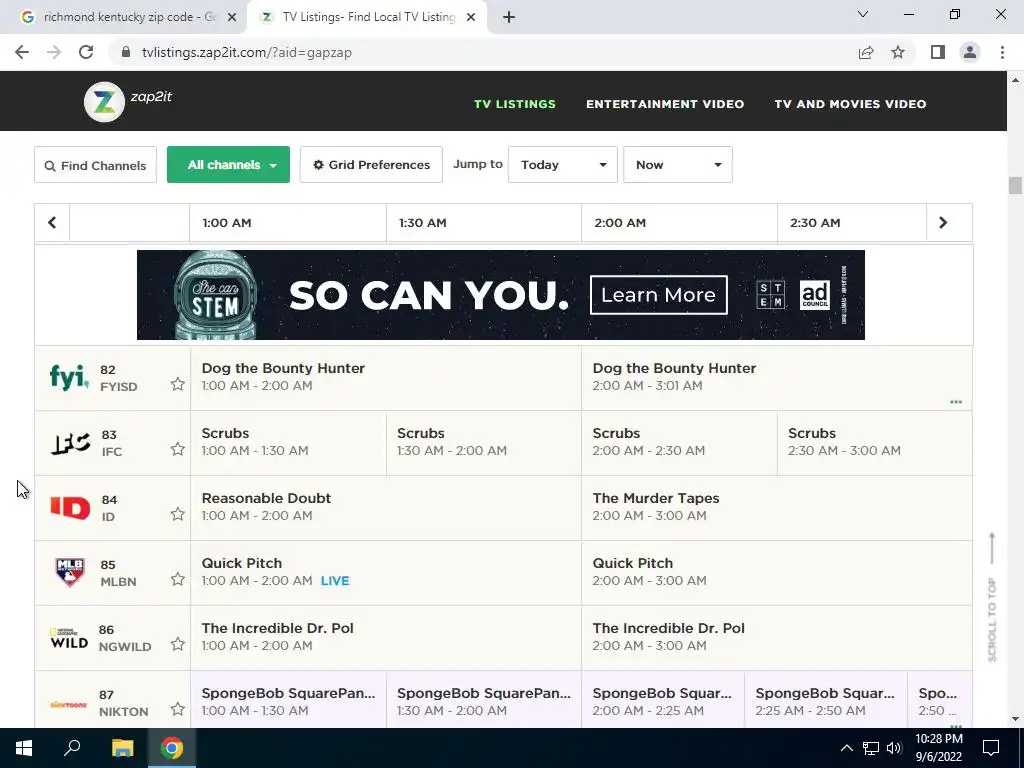The width and height of the screenshot is (1024, 768).
Task: Click the Find Channels button
Action: (95, 165)
